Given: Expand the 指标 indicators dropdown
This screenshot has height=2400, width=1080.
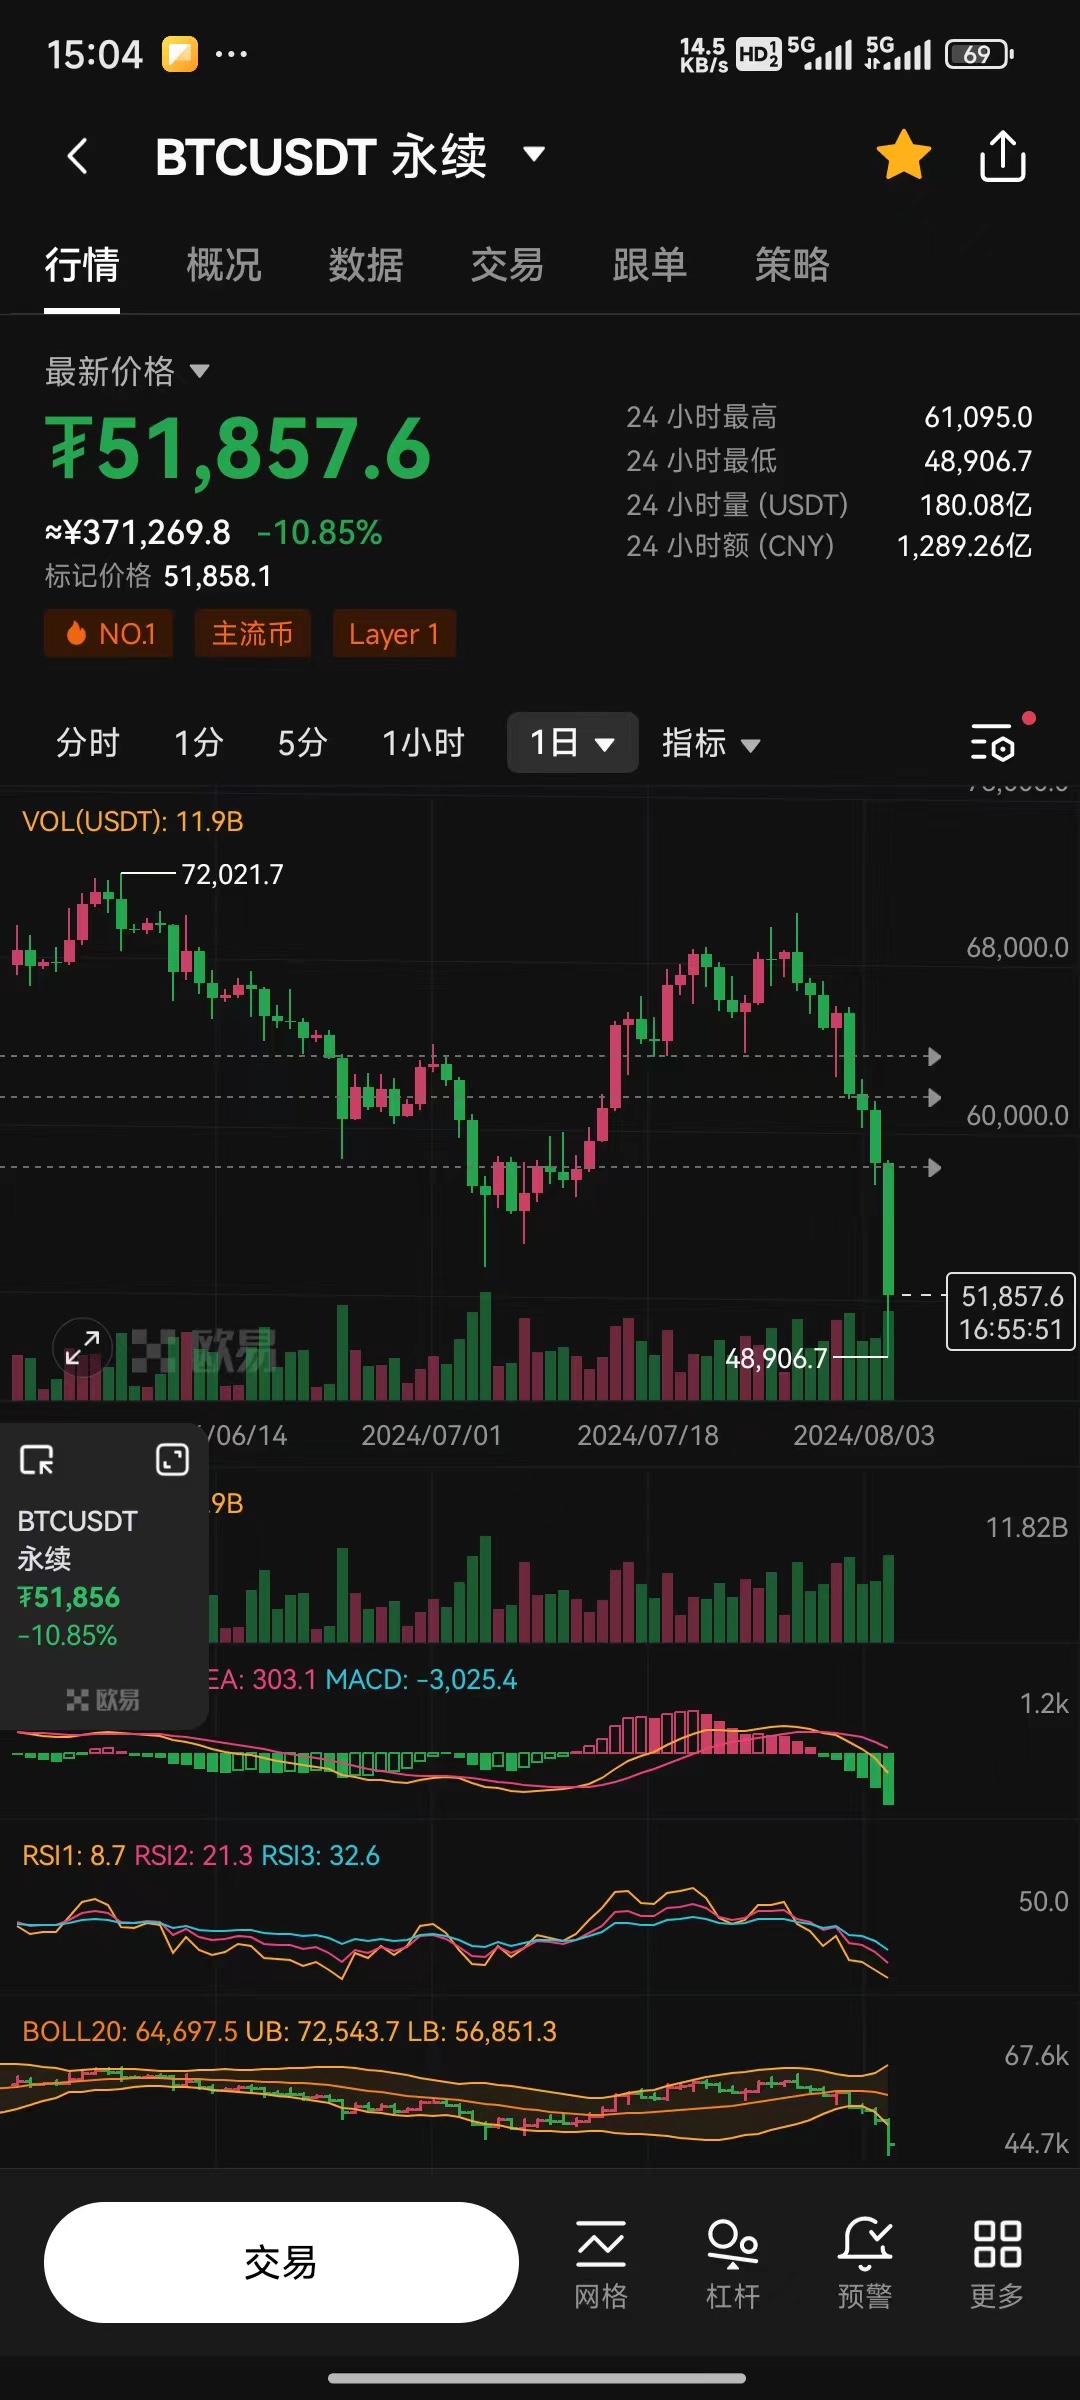Looking at the screenshot, I should [711, 743].
